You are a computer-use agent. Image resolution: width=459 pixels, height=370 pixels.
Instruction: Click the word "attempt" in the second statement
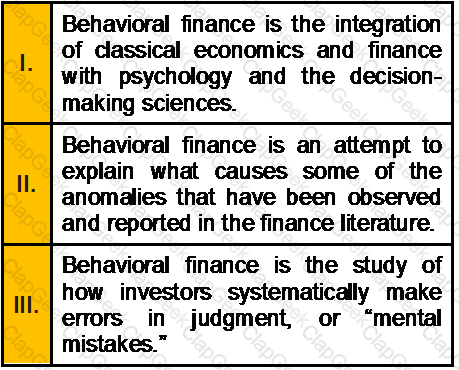pyautogui.click(x=372, y=147)
